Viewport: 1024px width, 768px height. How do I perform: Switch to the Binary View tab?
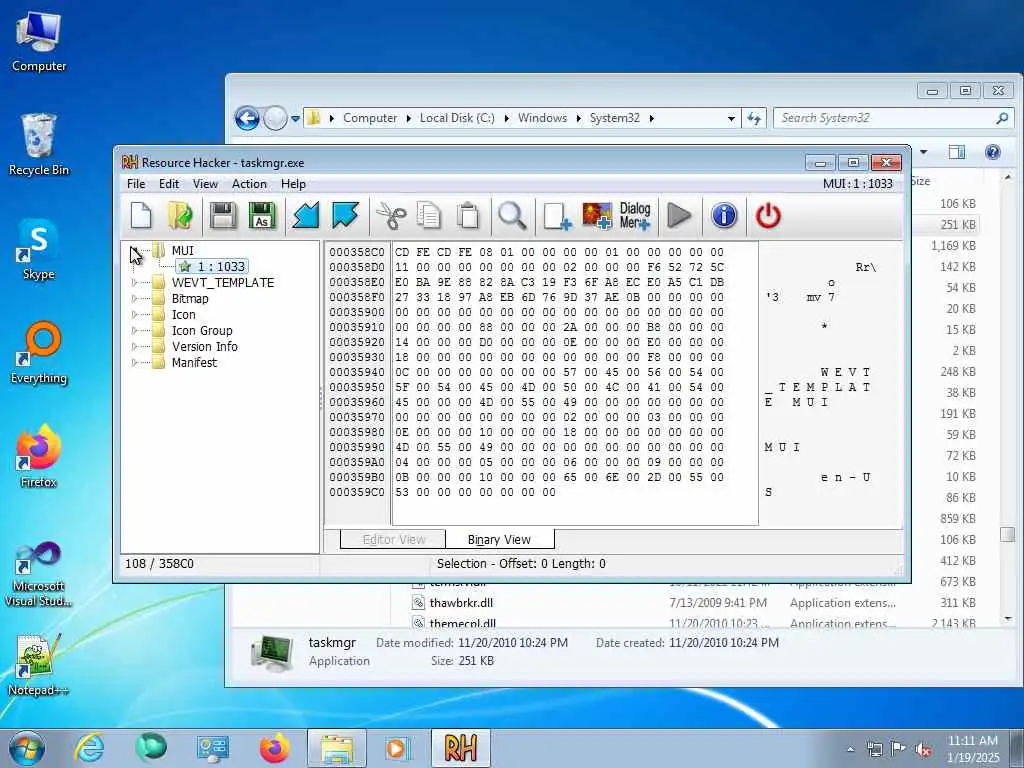500,539
